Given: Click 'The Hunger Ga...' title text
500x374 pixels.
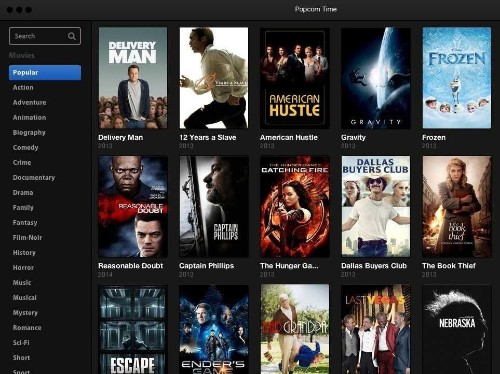Looking at the screenshot, I should point(289,266).
